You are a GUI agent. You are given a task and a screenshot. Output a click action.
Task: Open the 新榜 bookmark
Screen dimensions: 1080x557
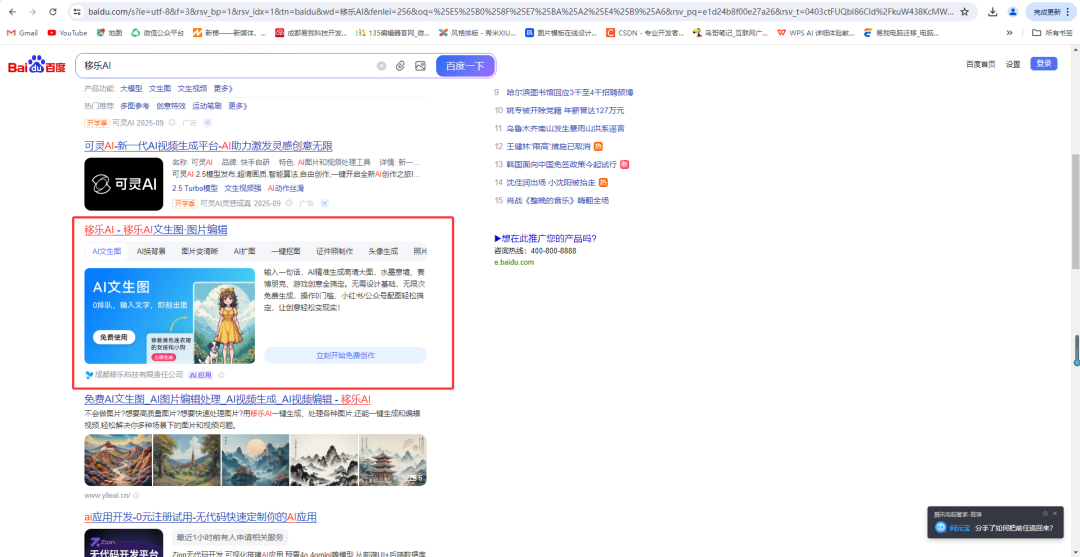(x=229, y=32)
